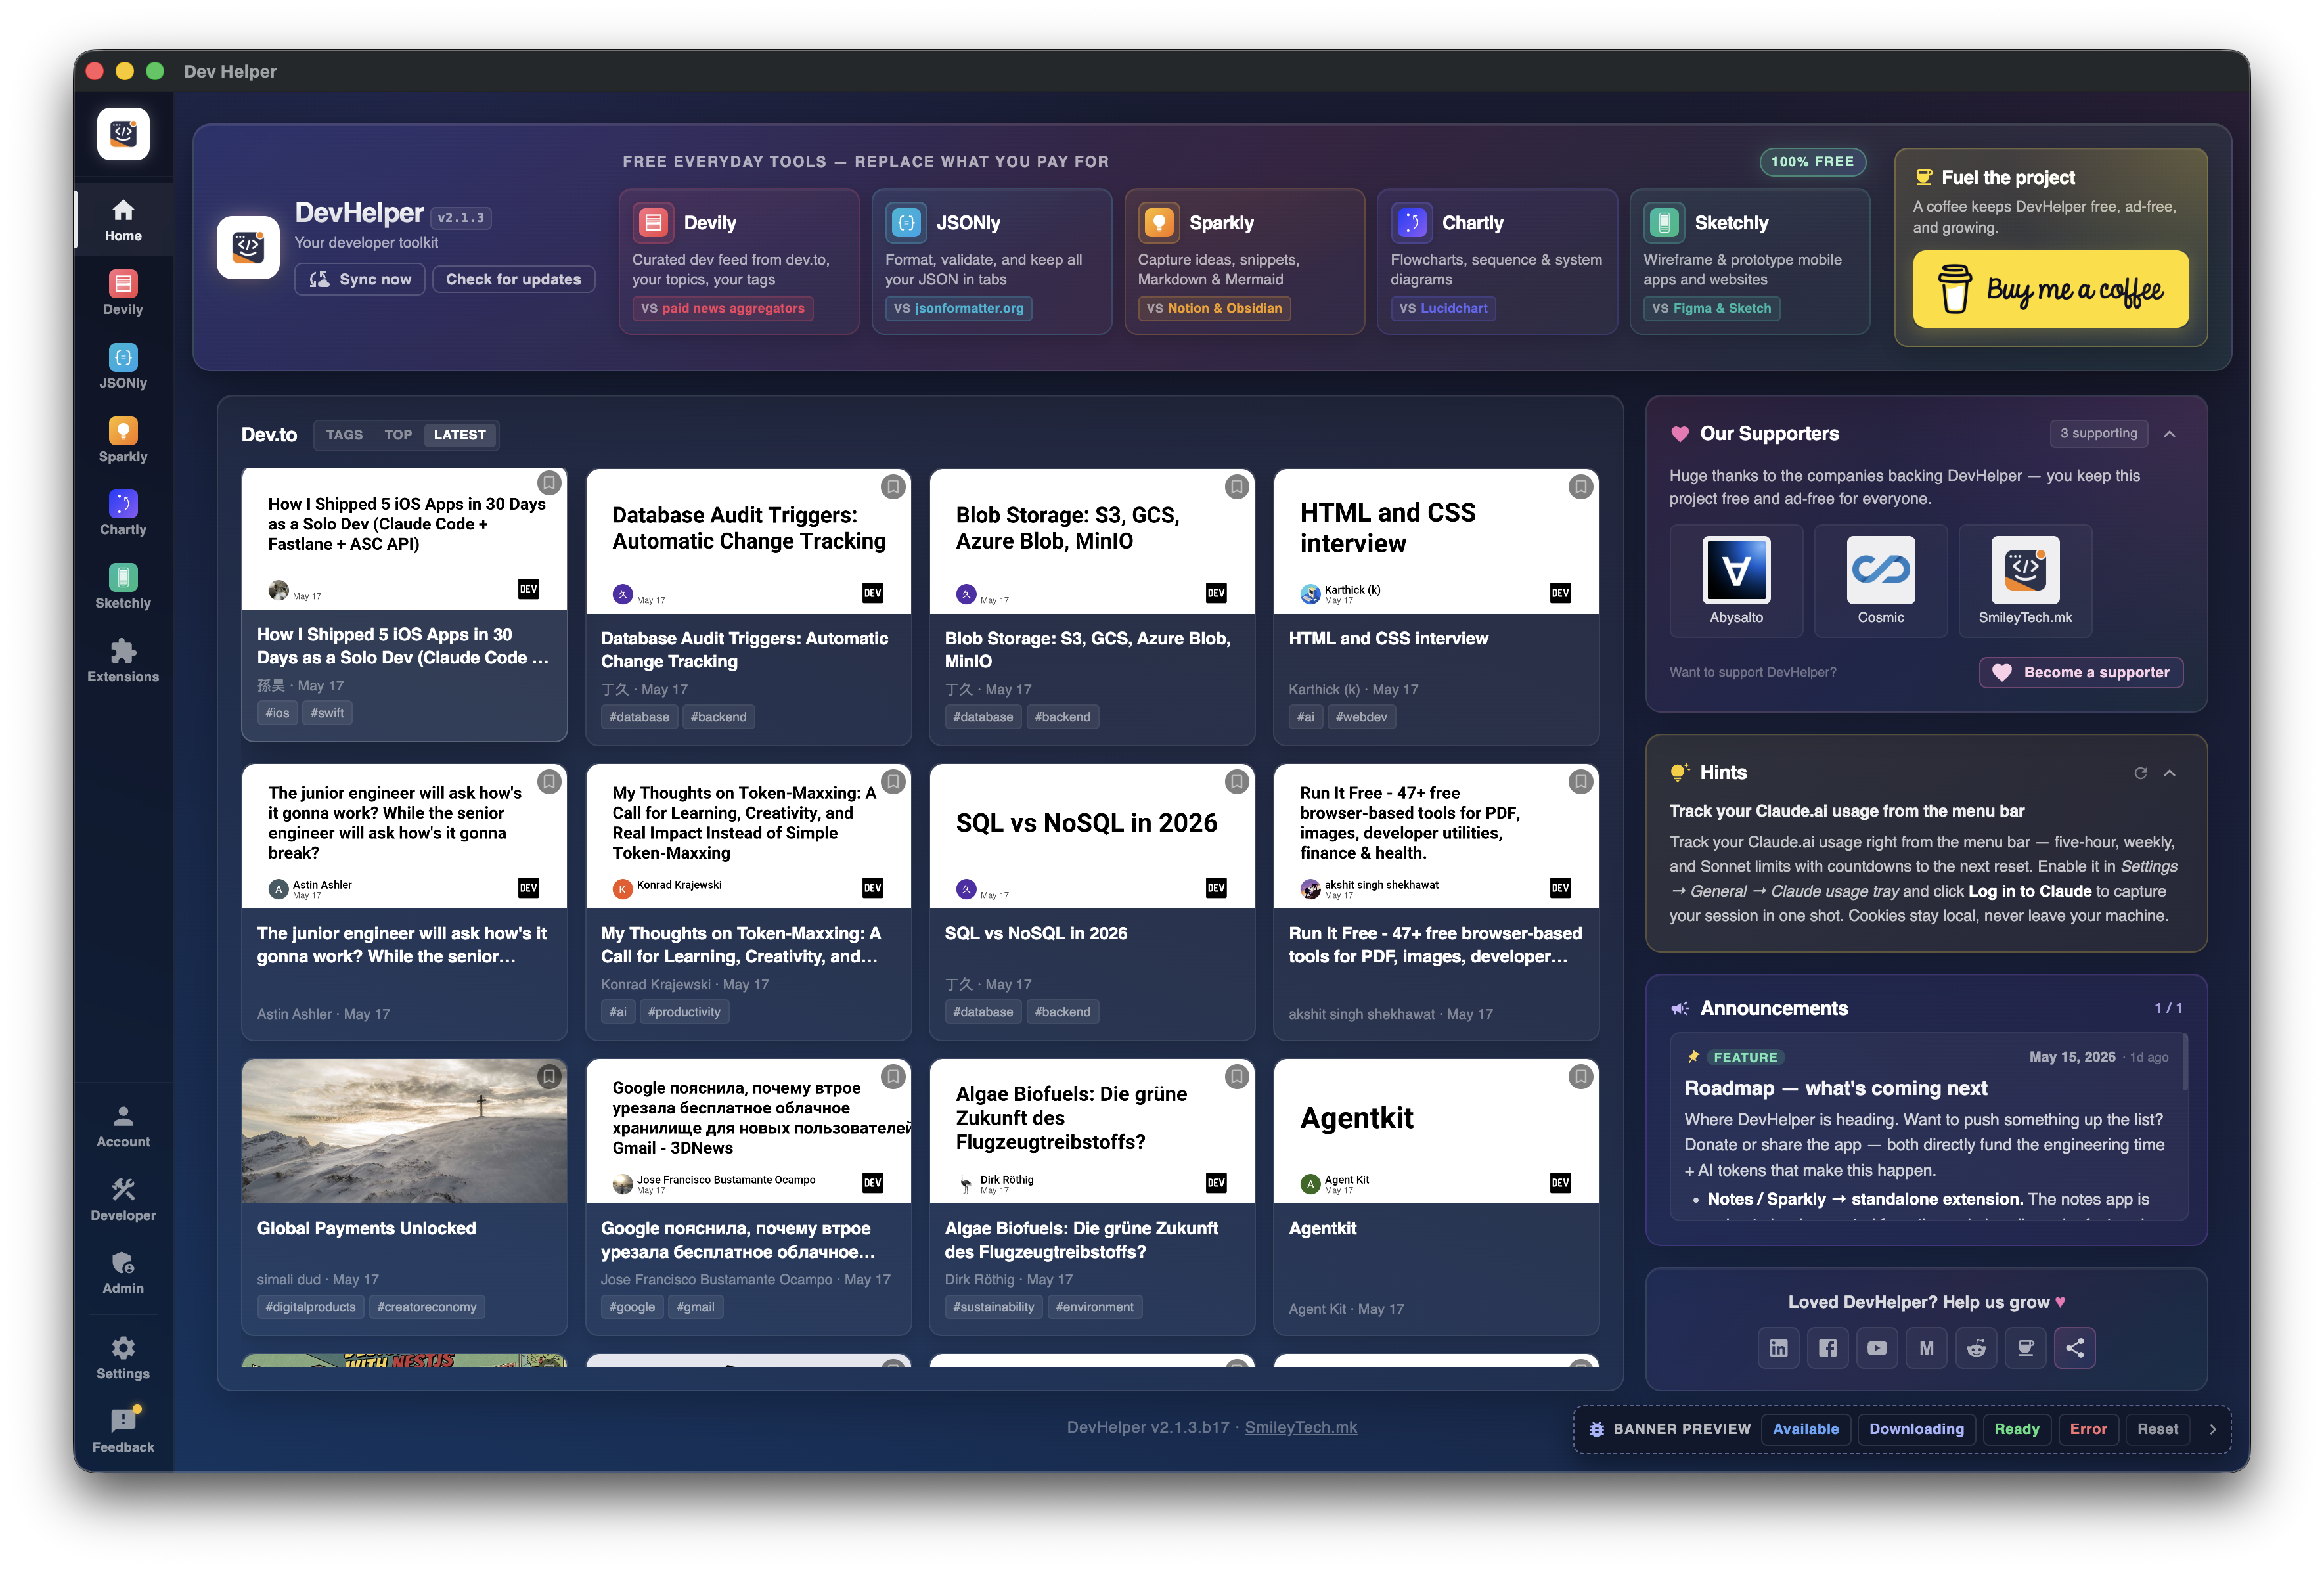Collapse the Our Supporters panel
The width and height of the screenshot is (2324, 1570).
pyautogui.click(x=2170, y=434)
